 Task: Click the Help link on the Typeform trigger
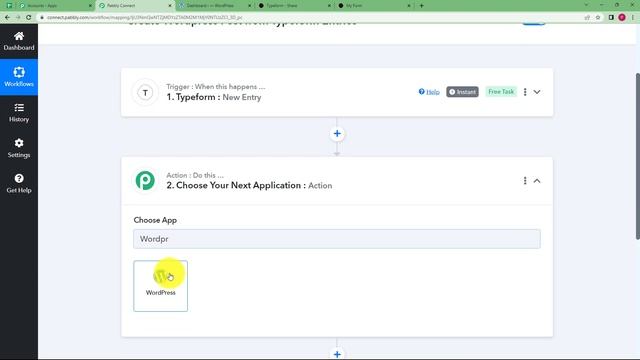[x=429, y=92]
